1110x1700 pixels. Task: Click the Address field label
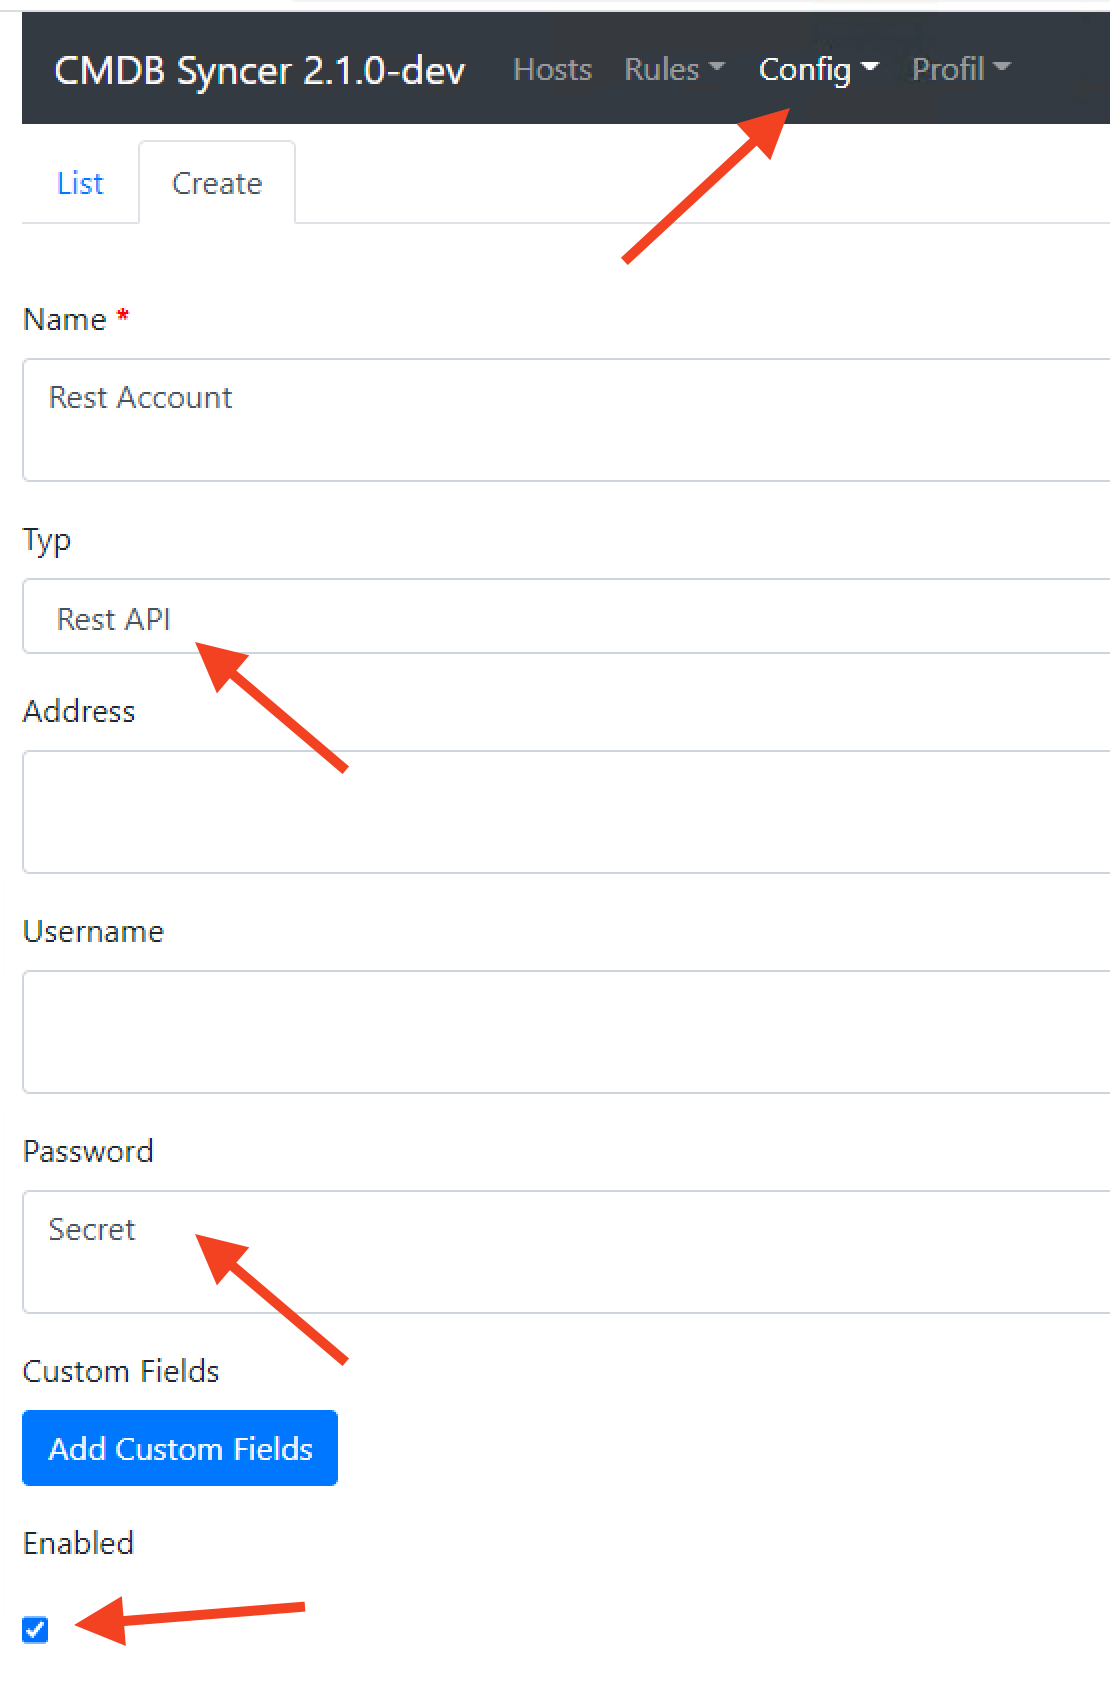coord(79,711)
